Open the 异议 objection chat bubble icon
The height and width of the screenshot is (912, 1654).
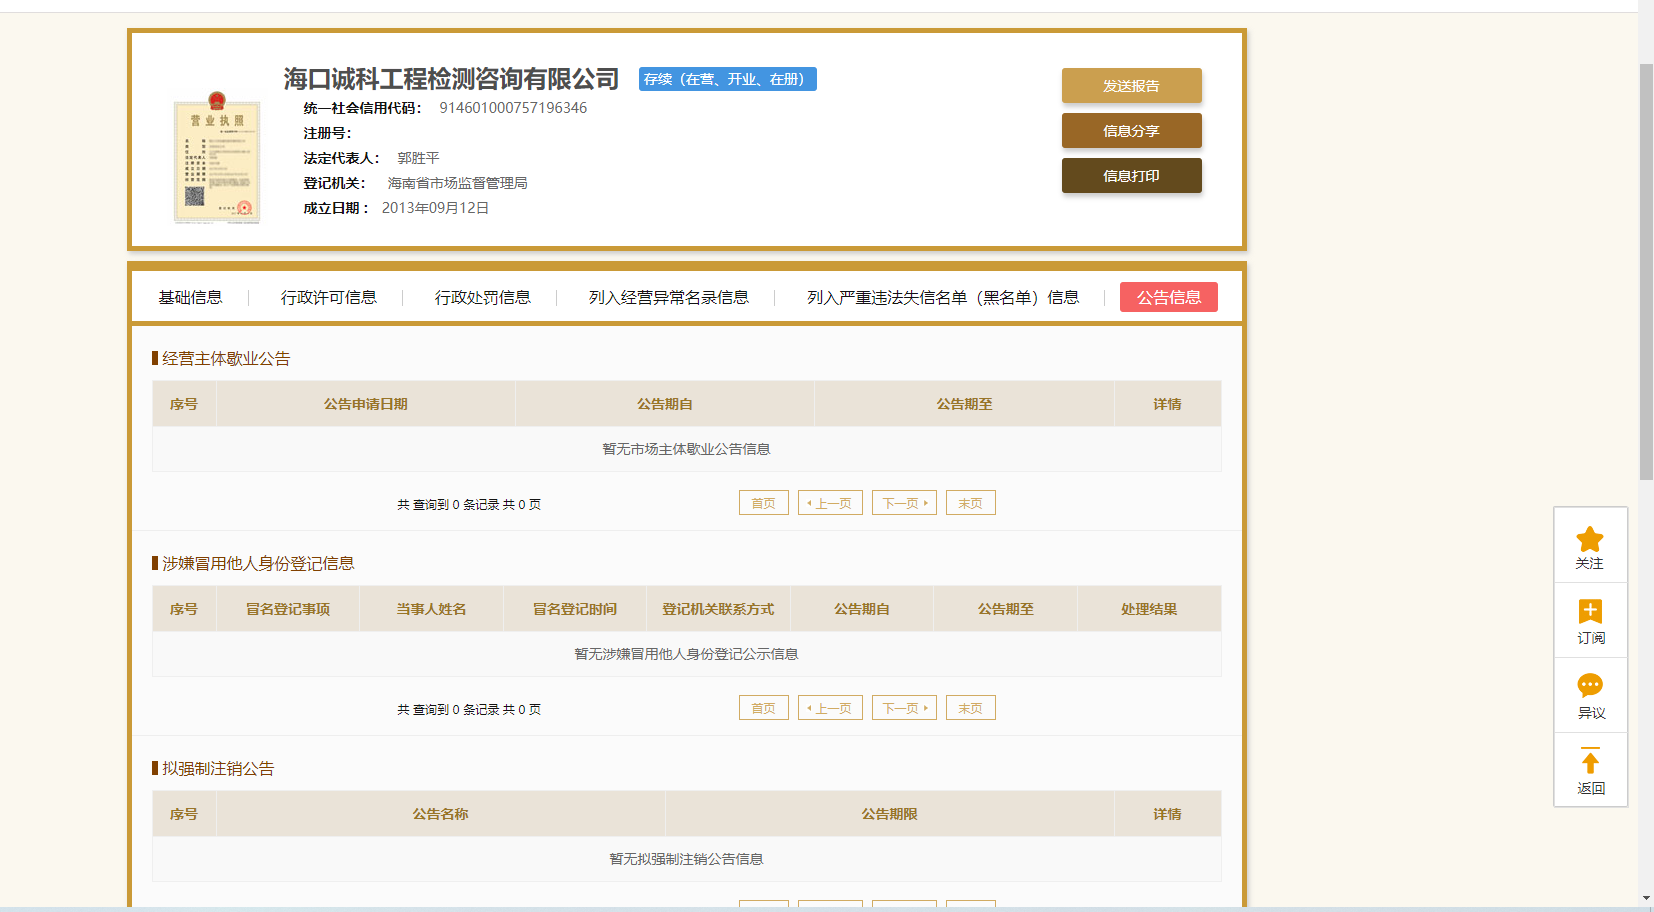click(x=1589, y=686)
